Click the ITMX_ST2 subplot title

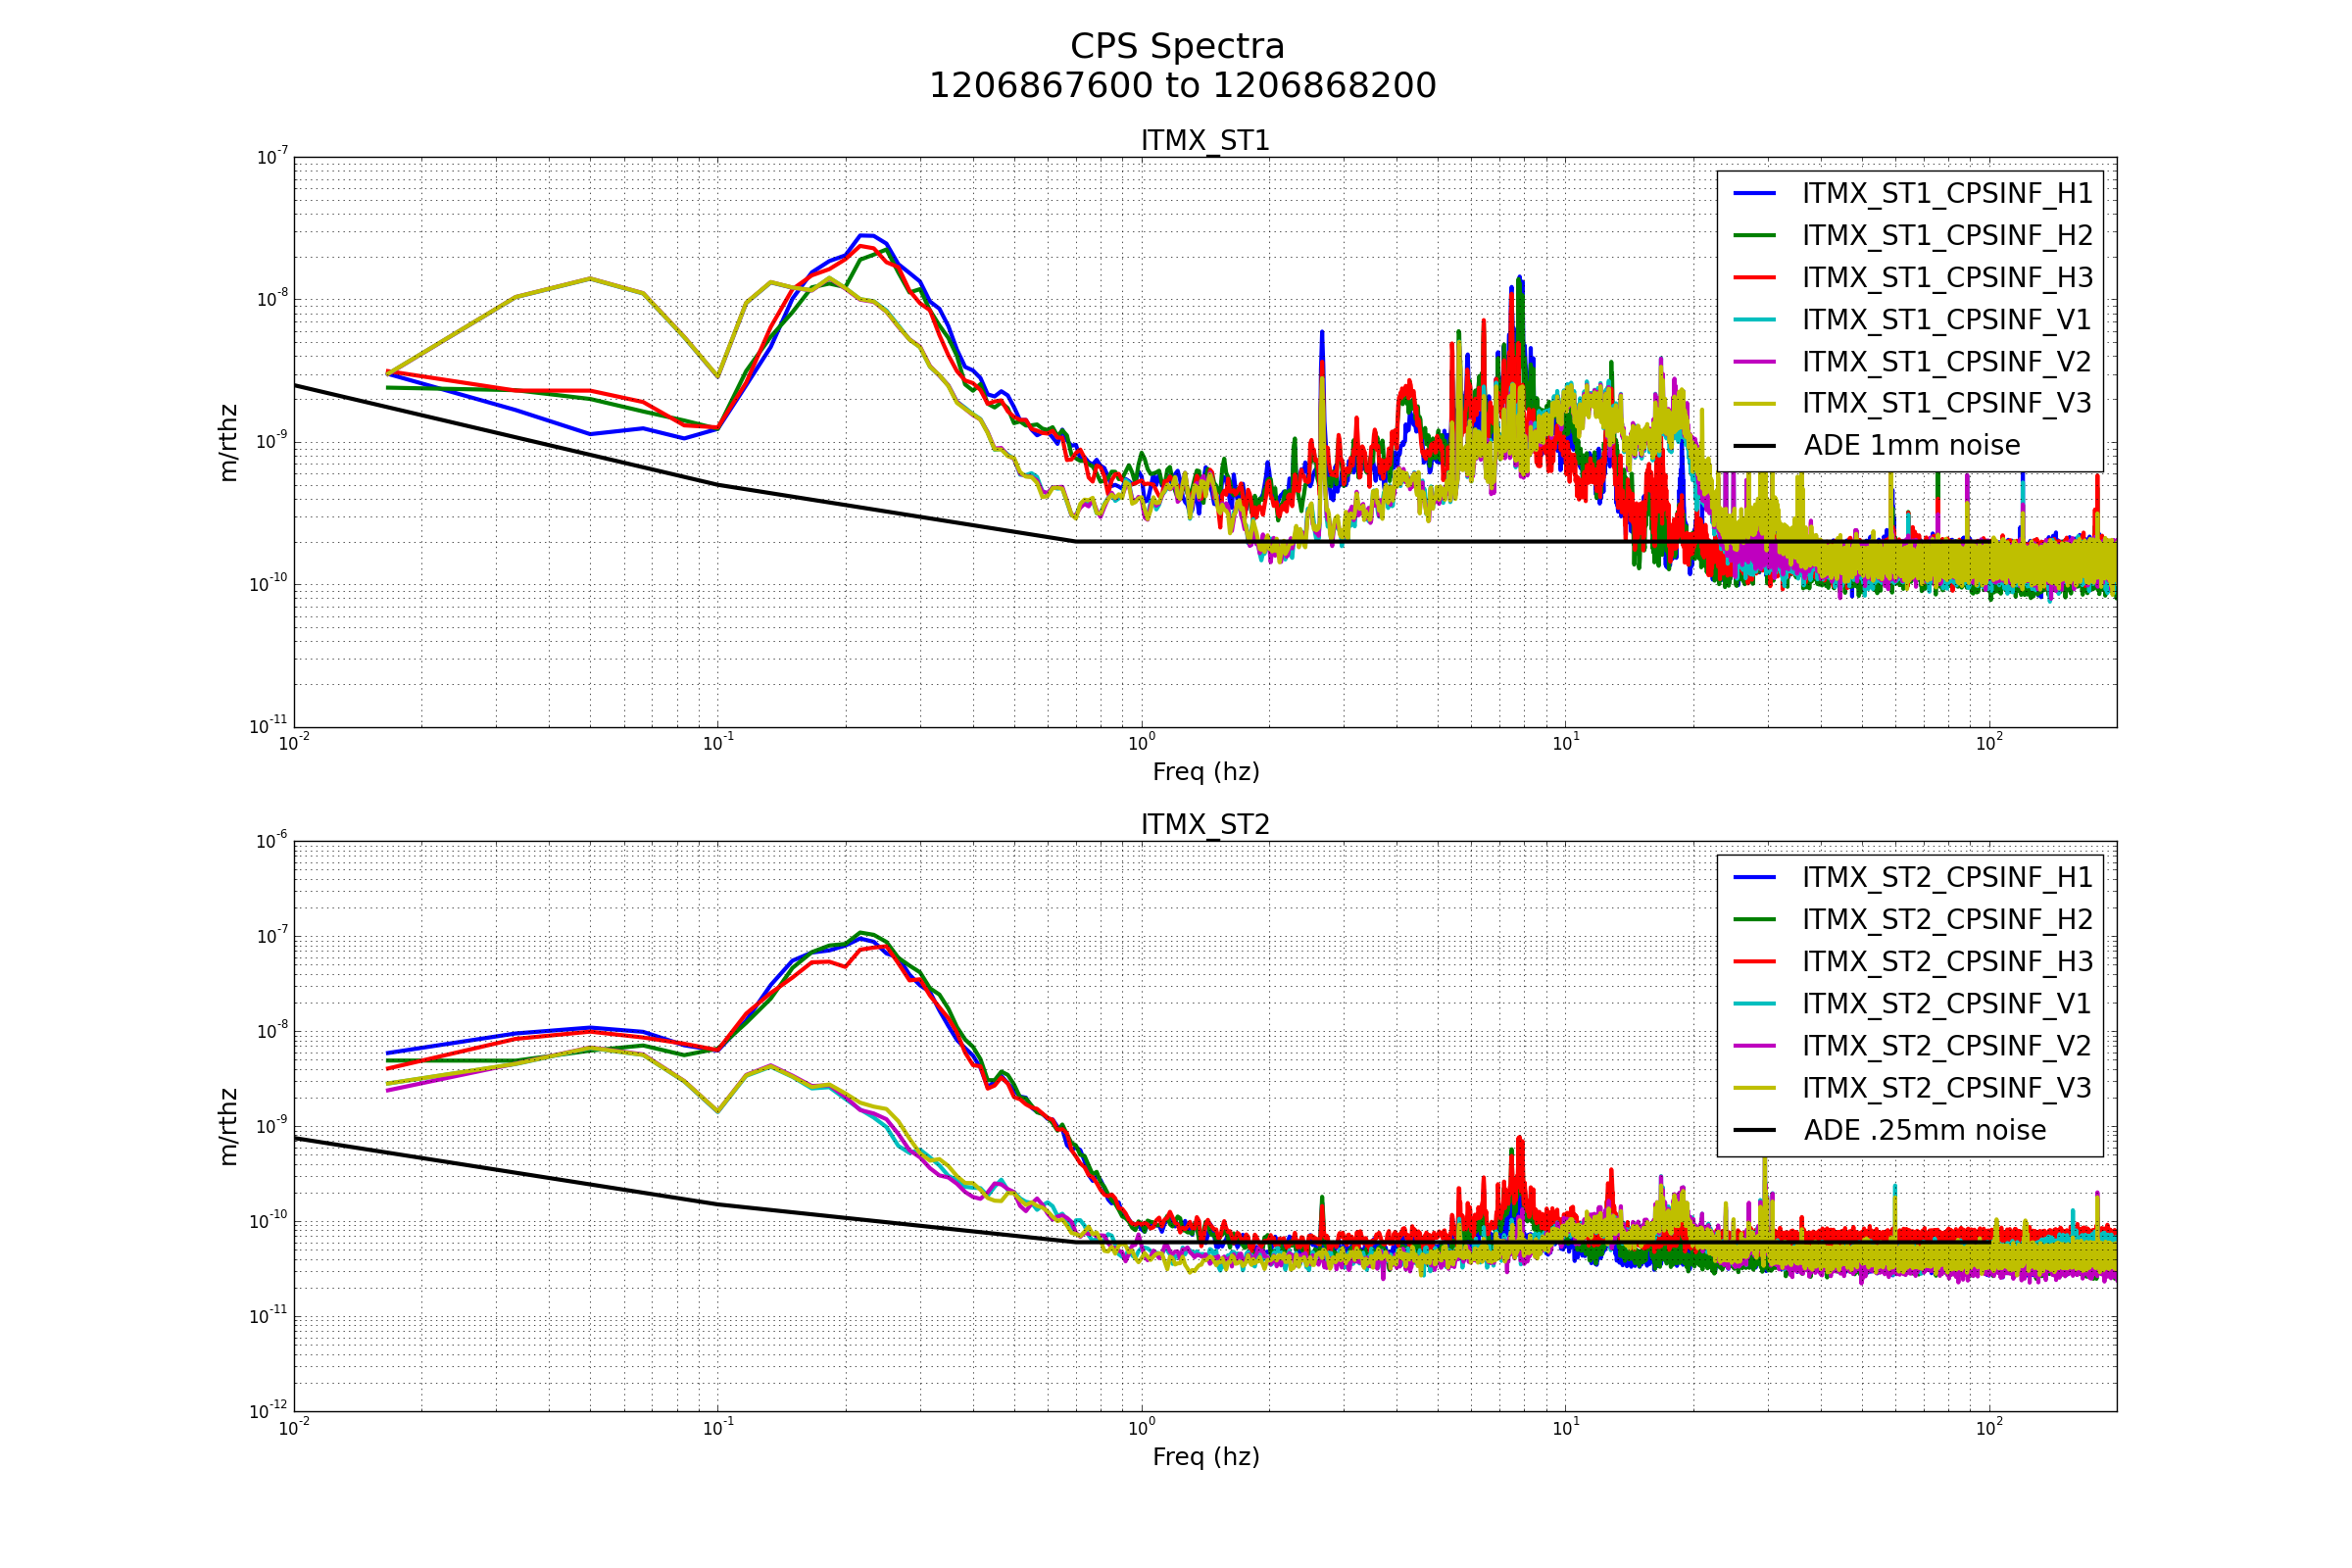(1205, 825)
